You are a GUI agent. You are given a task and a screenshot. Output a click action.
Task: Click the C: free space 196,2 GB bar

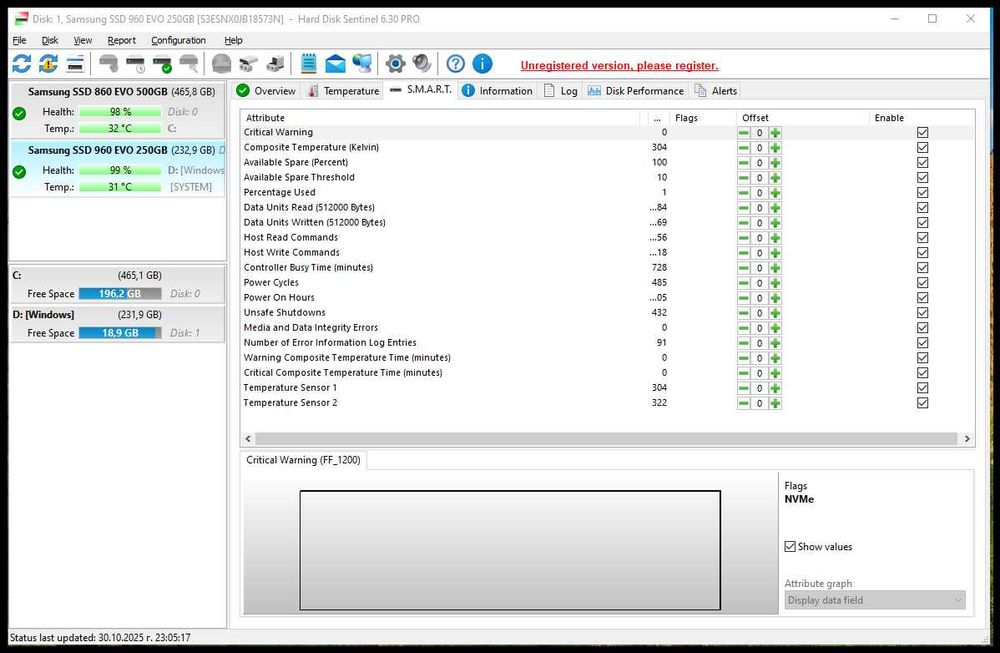point(120,294)
